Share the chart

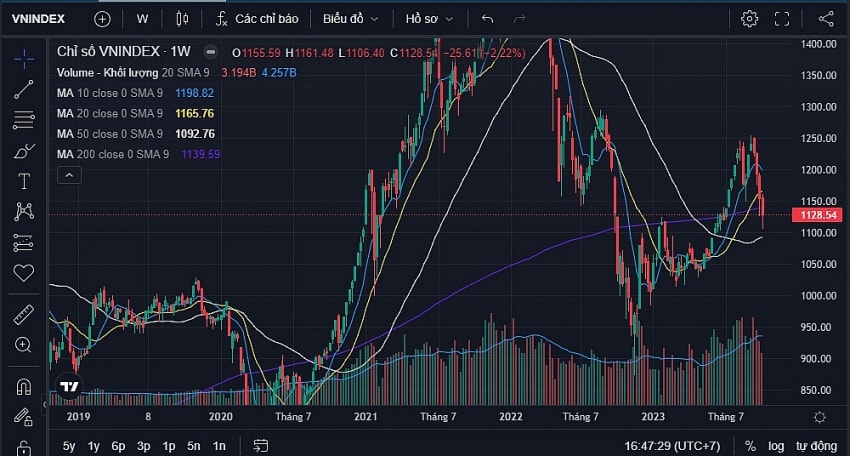pyautogui.click(x=826, y=19)
